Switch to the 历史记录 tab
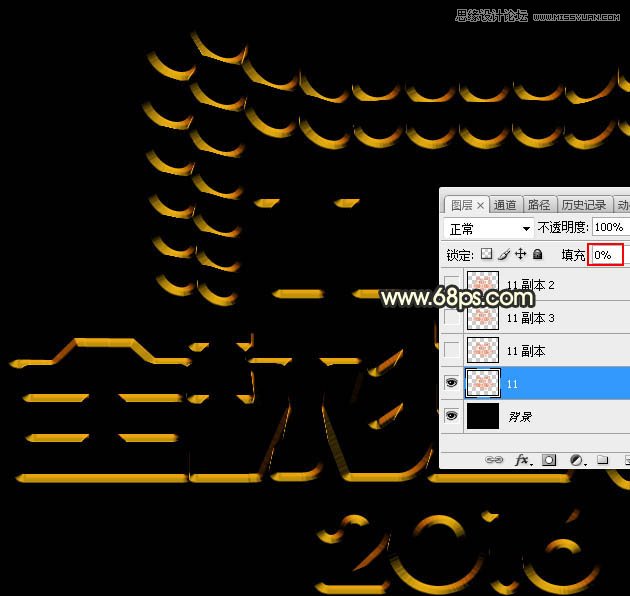This screenshot has height=596, width=630. [x=584, y=205]
